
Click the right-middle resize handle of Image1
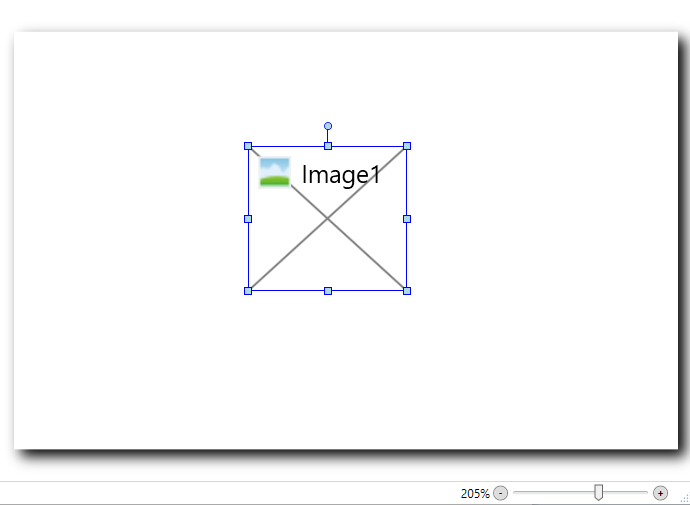(x=407, y=219)
